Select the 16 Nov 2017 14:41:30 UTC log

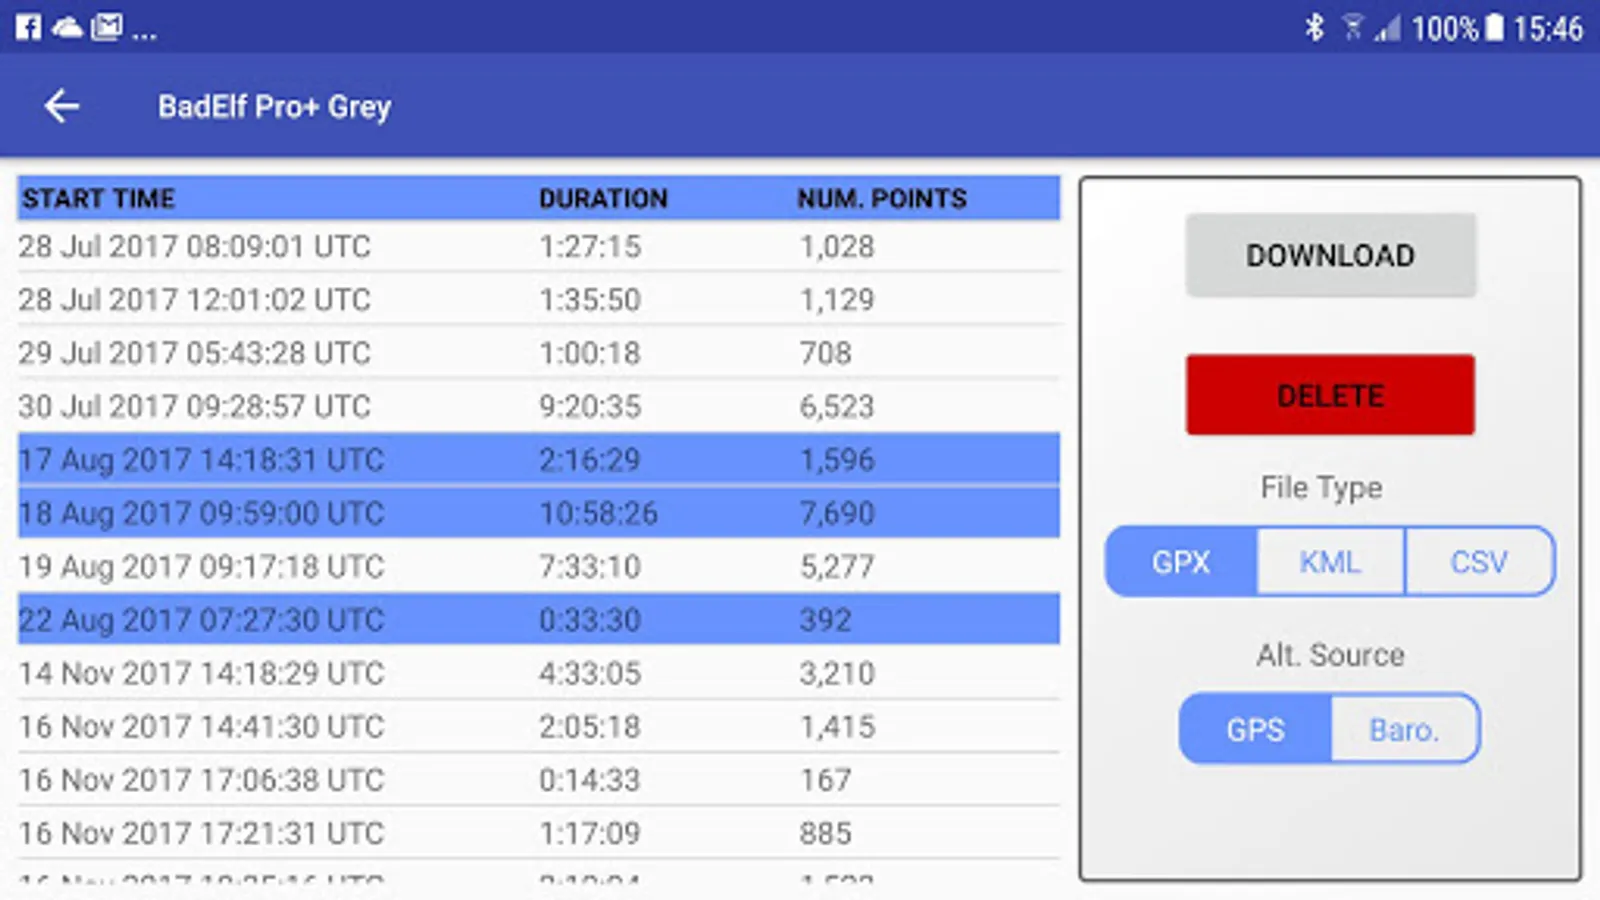coord(539,726)
